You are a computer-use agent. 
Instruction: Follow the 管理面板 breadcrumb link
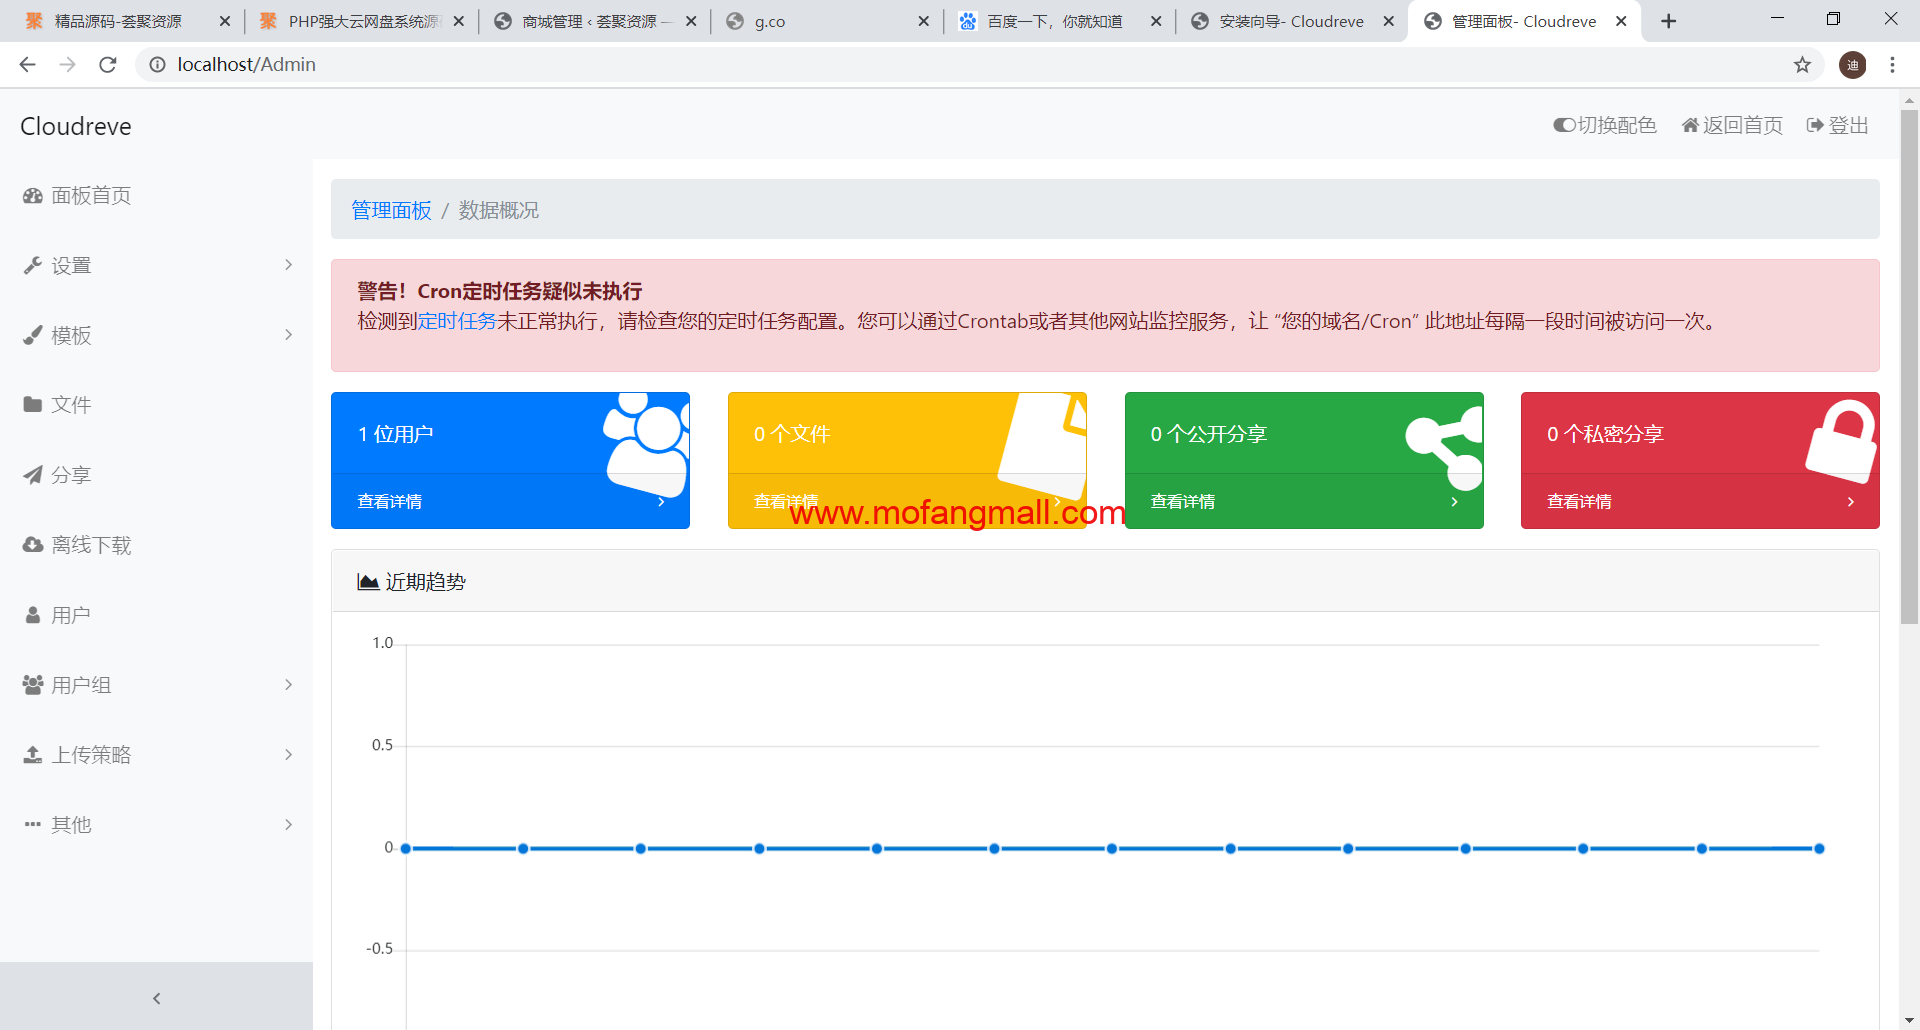pyautogui.click(x=391, y=210)
